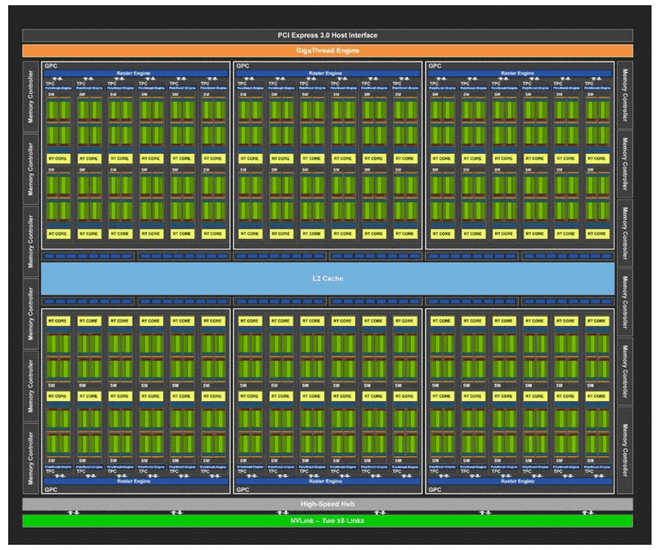Click the L2 Cache block
Image resolution: width=656 pixels, height=550 pixels.
[328, 279]
